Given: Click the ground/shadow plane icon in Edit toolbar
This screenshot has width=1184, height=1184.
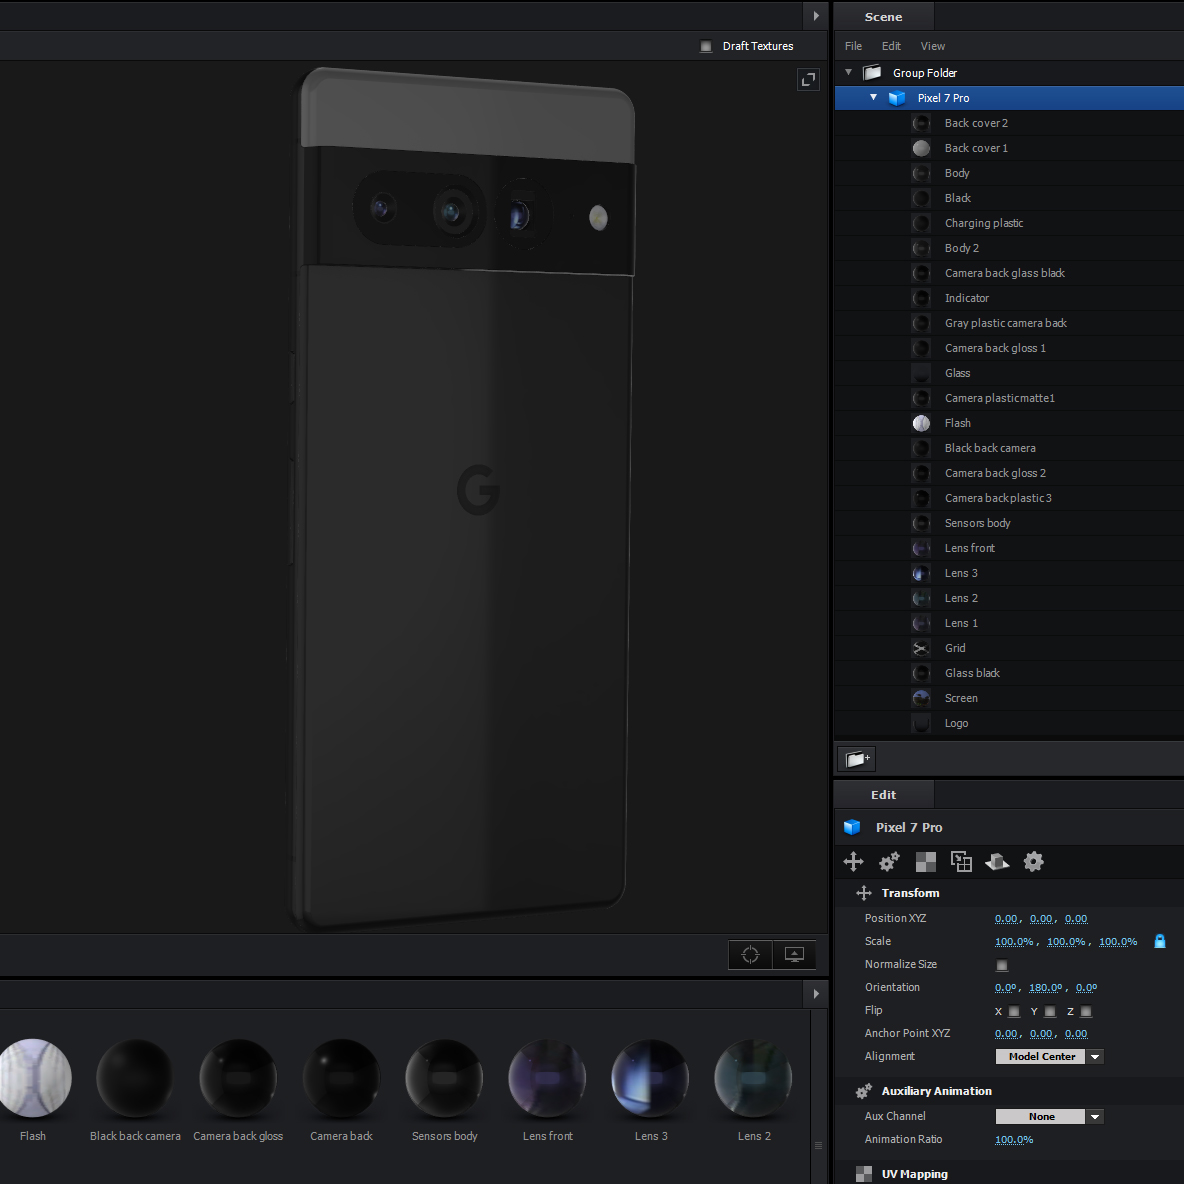Looking at the screenshot, I should coord(997,862).
